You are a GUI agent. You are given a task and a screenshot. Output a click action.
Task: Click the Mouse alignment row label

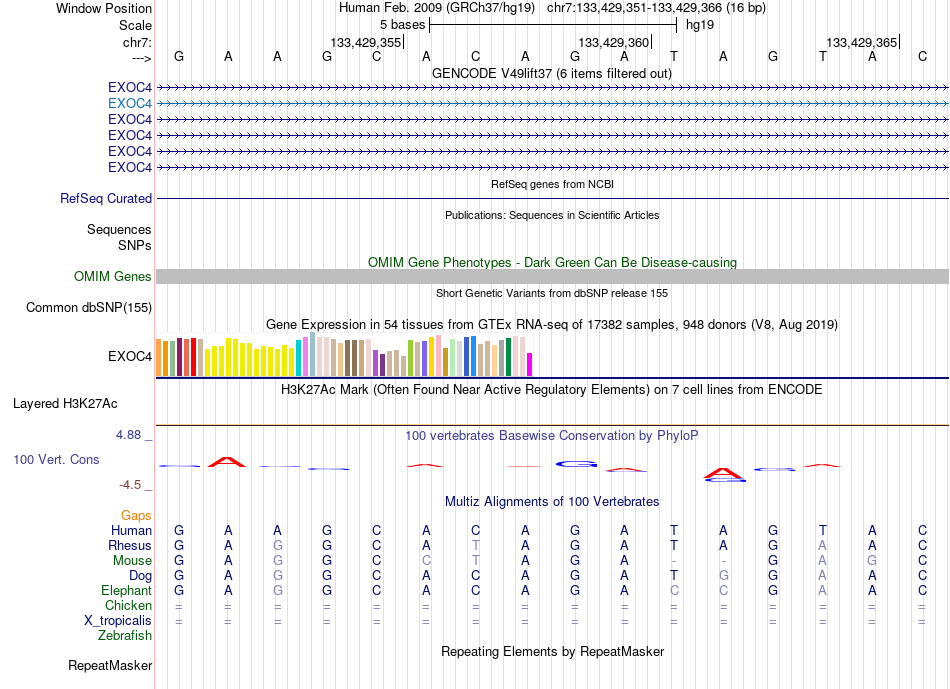[x=132, y=561]
